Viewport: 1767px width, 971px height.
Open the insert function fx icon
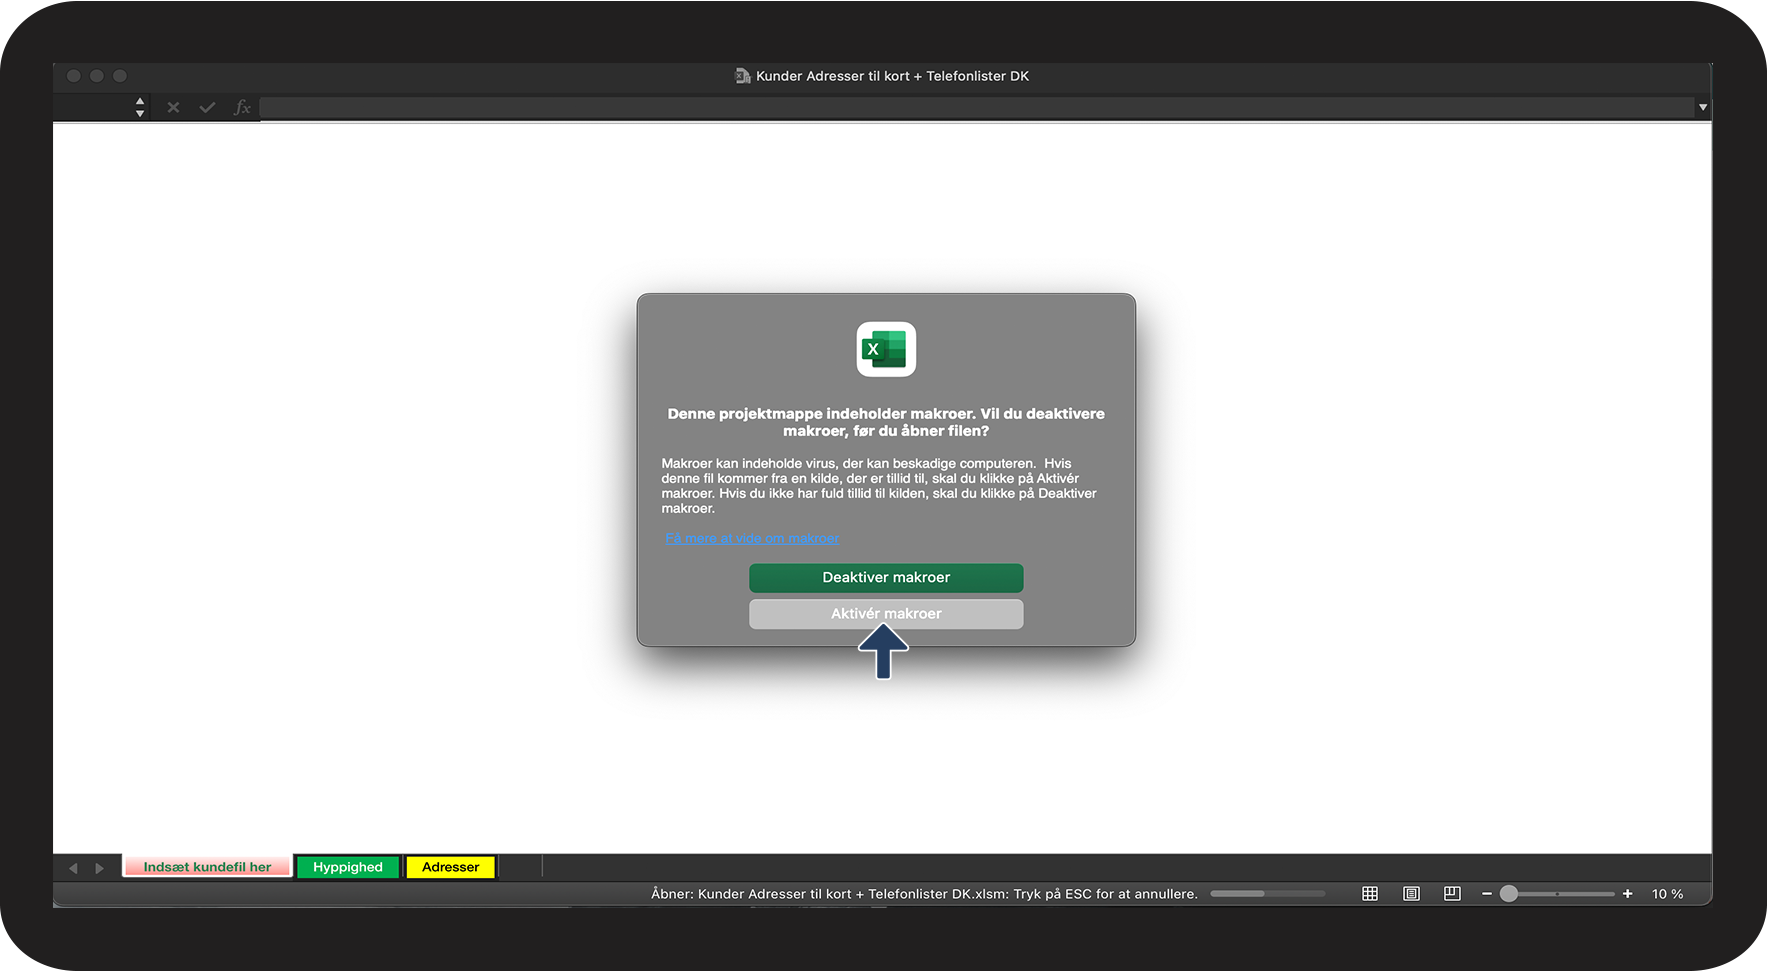click(x=242, y=107)
